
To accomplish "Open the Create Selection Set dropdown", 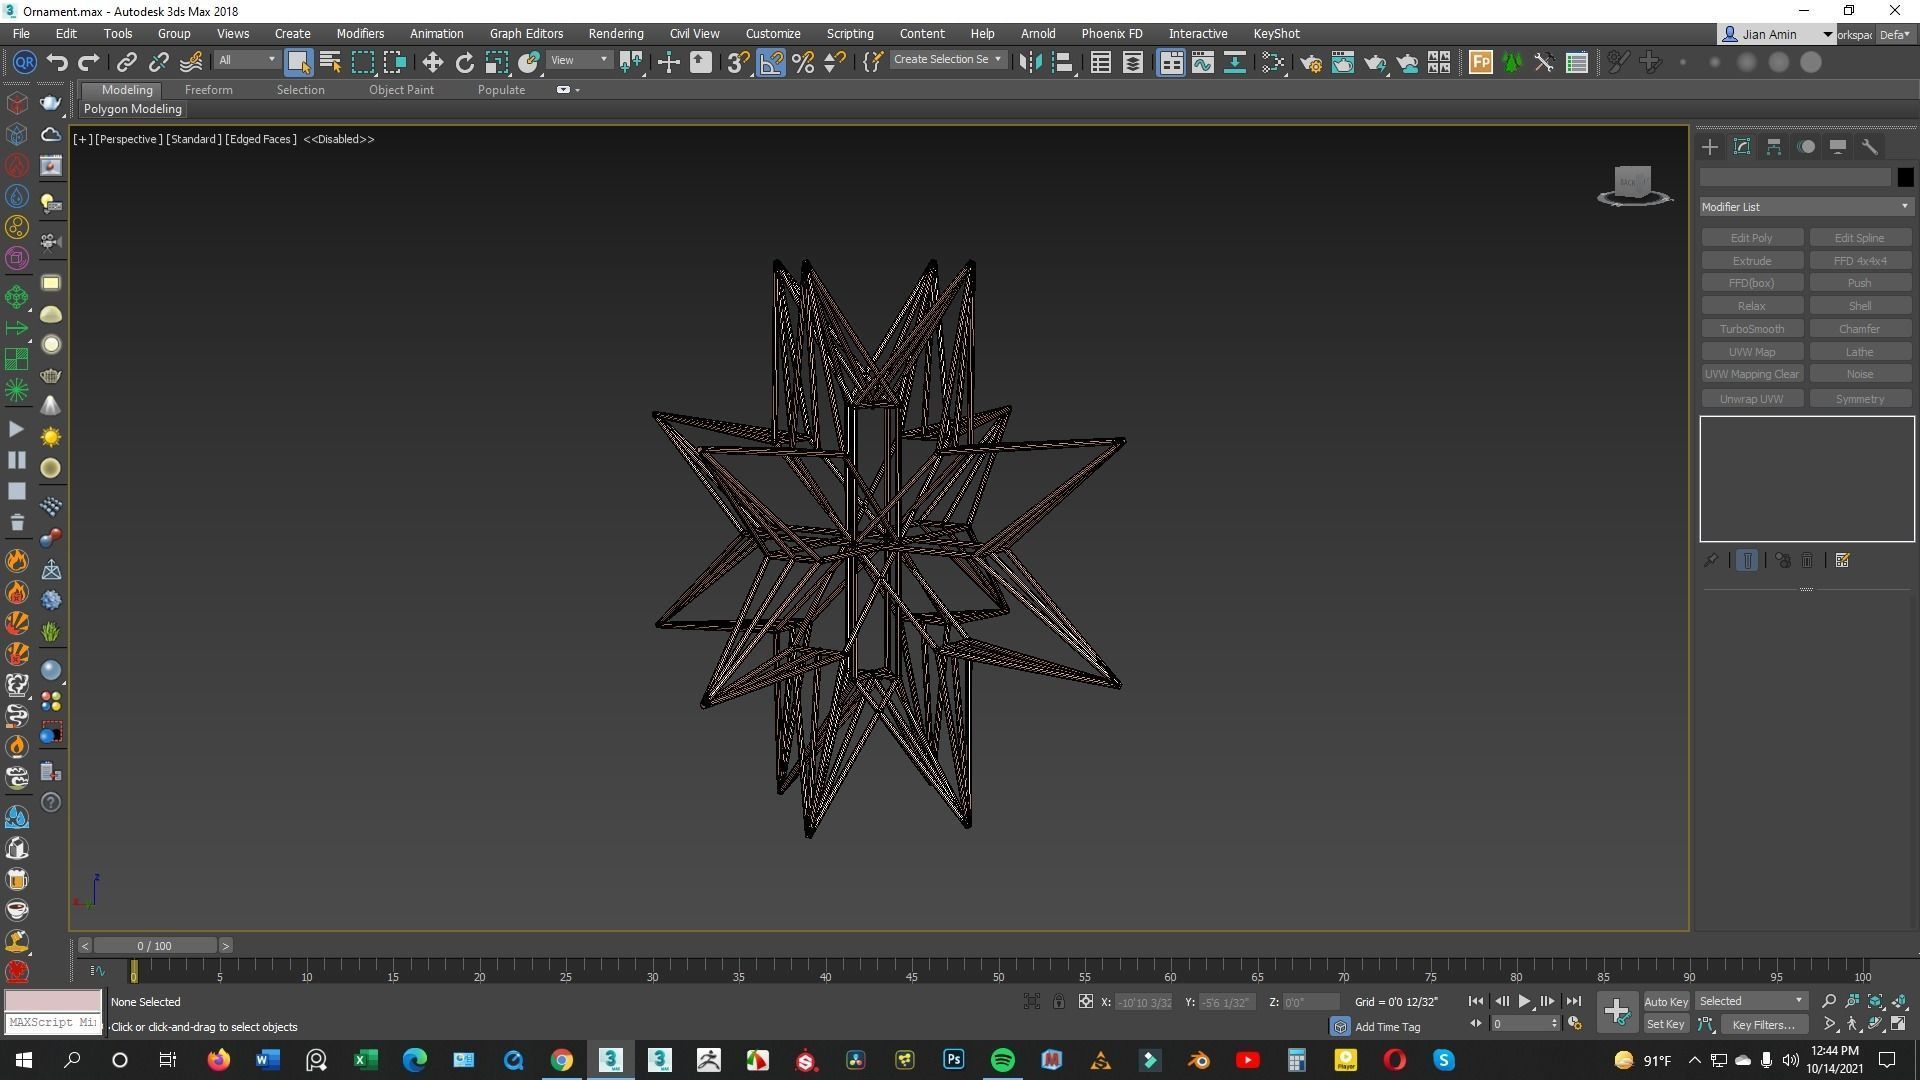I will tap(947, 60).
